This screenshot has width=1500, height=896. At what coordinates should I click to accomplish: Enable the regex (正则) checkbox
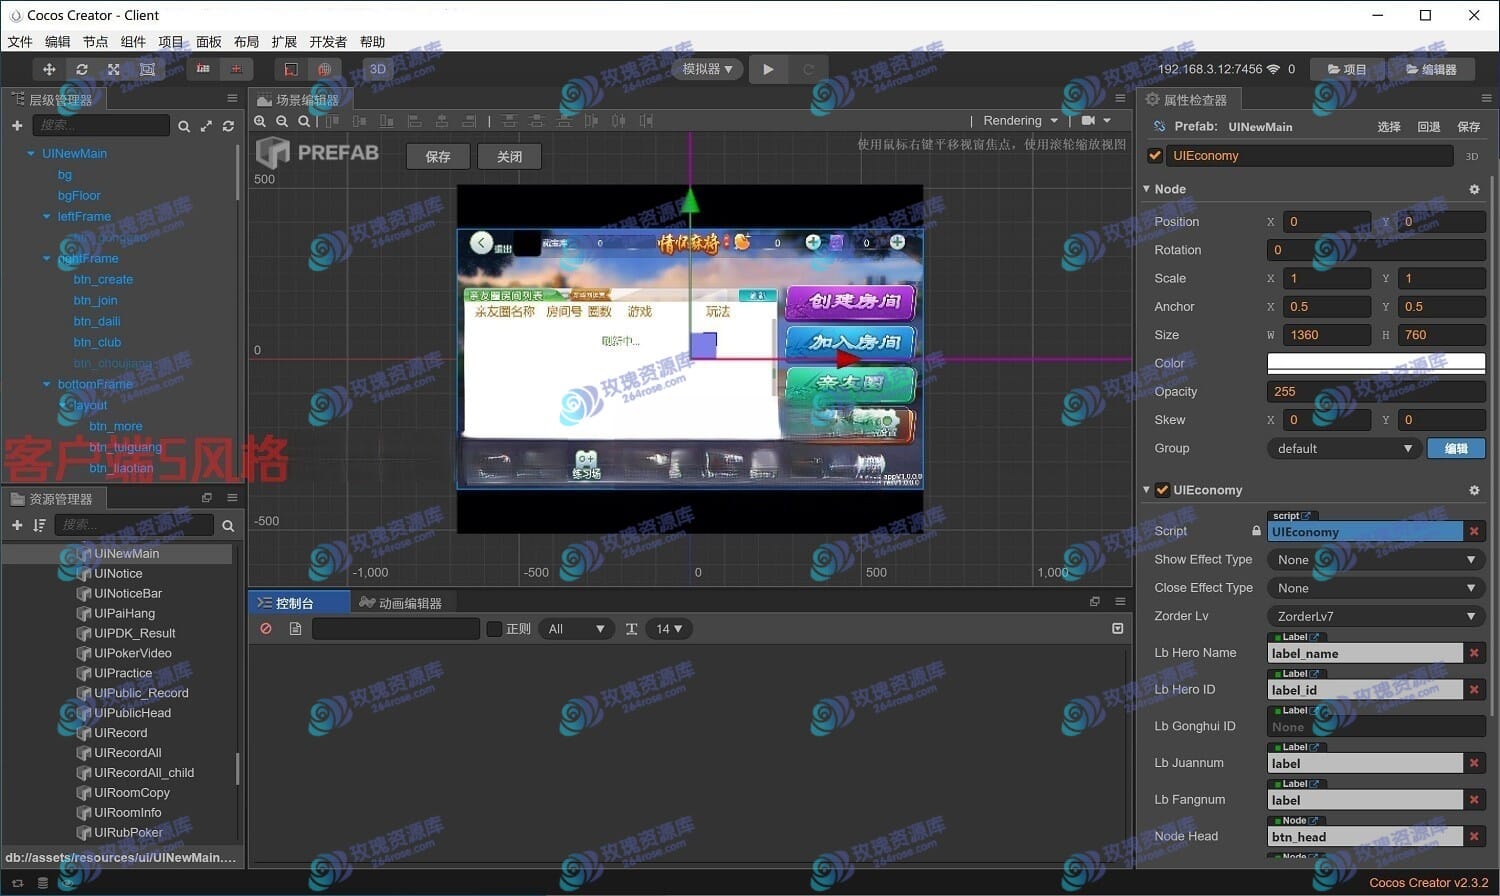click(x=494, y=629)
